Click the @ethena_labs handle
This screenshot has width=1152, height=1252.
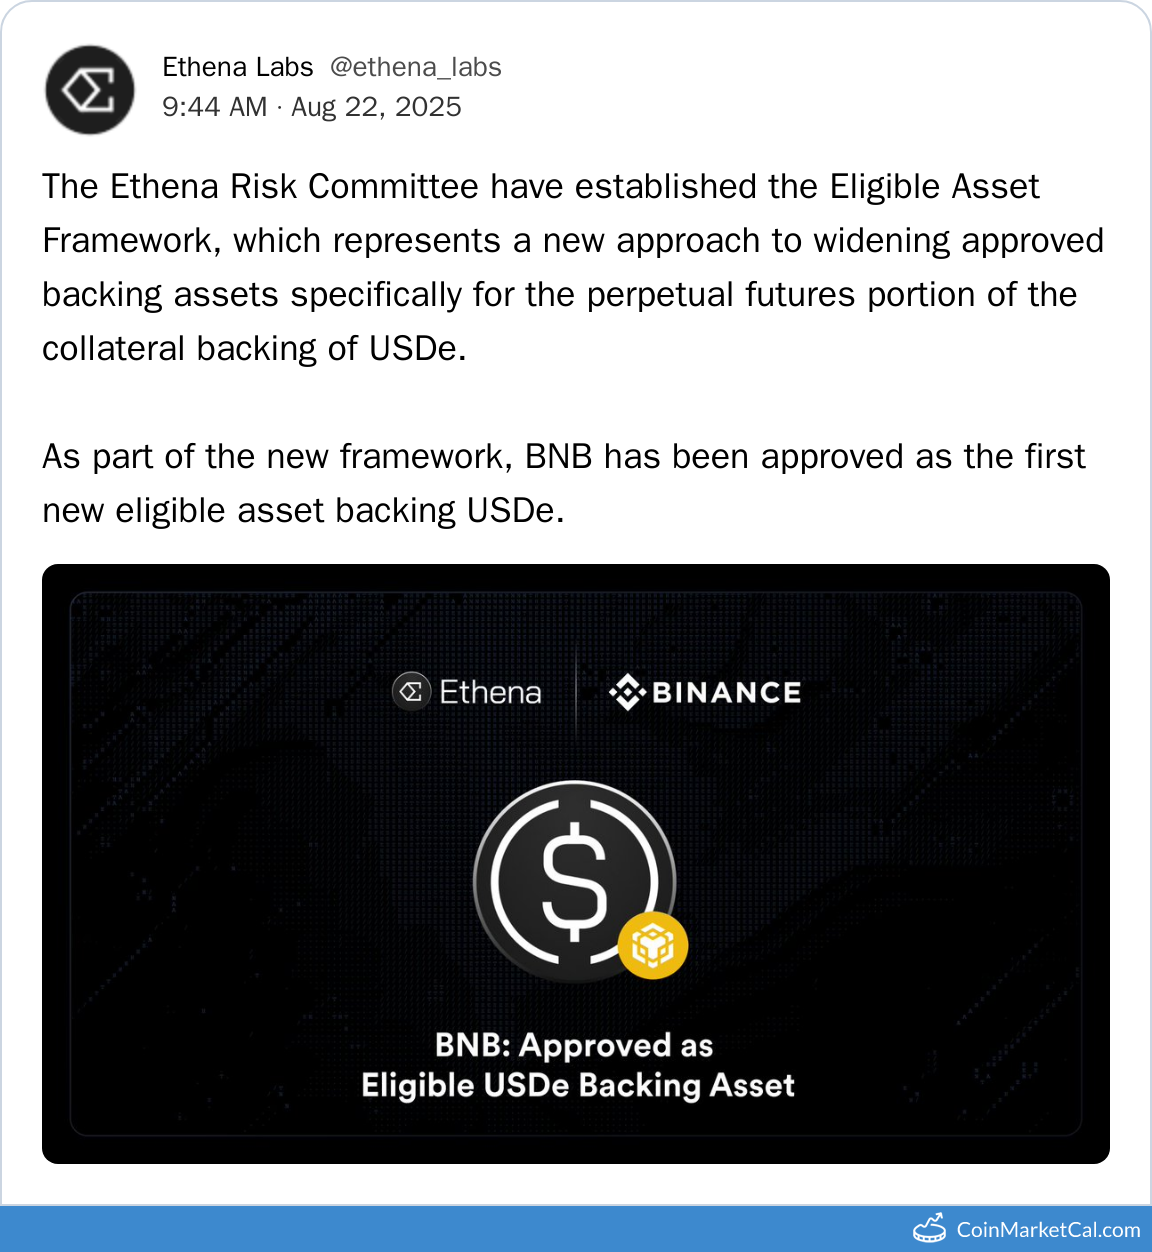pyautogui.click(x=415, y=67)
